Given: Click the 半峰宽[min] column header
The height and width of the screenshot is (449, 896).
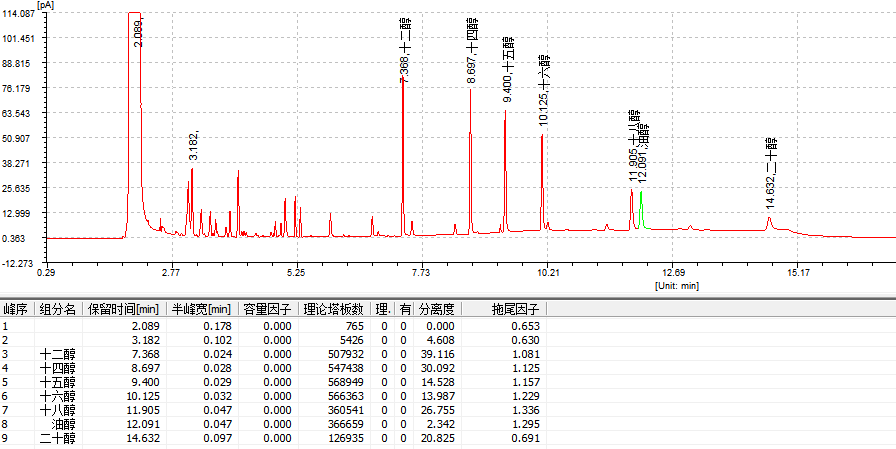Looking at the screenshot, I should (200, 309).
